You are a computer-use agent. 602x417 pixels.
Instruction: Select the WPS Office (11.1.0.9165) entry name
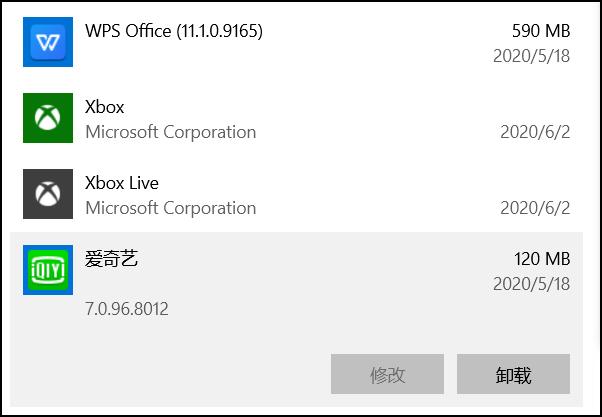pos(174,31)
